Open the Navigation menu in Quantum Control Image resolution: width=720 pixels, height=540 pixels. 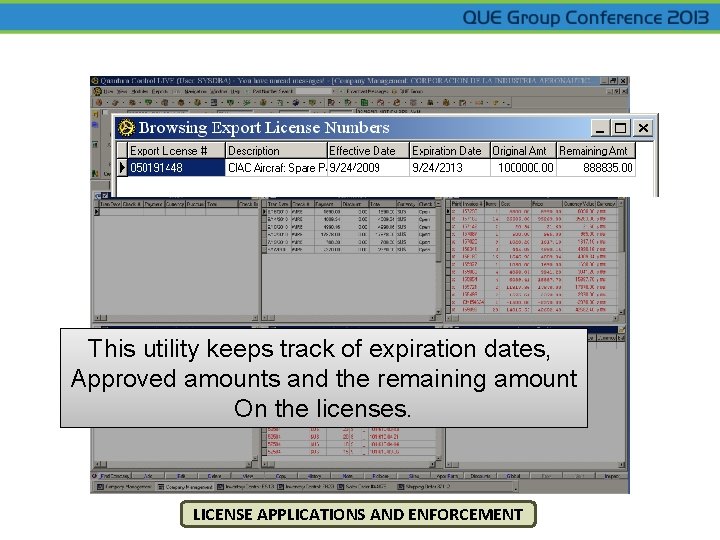(195, 91)
